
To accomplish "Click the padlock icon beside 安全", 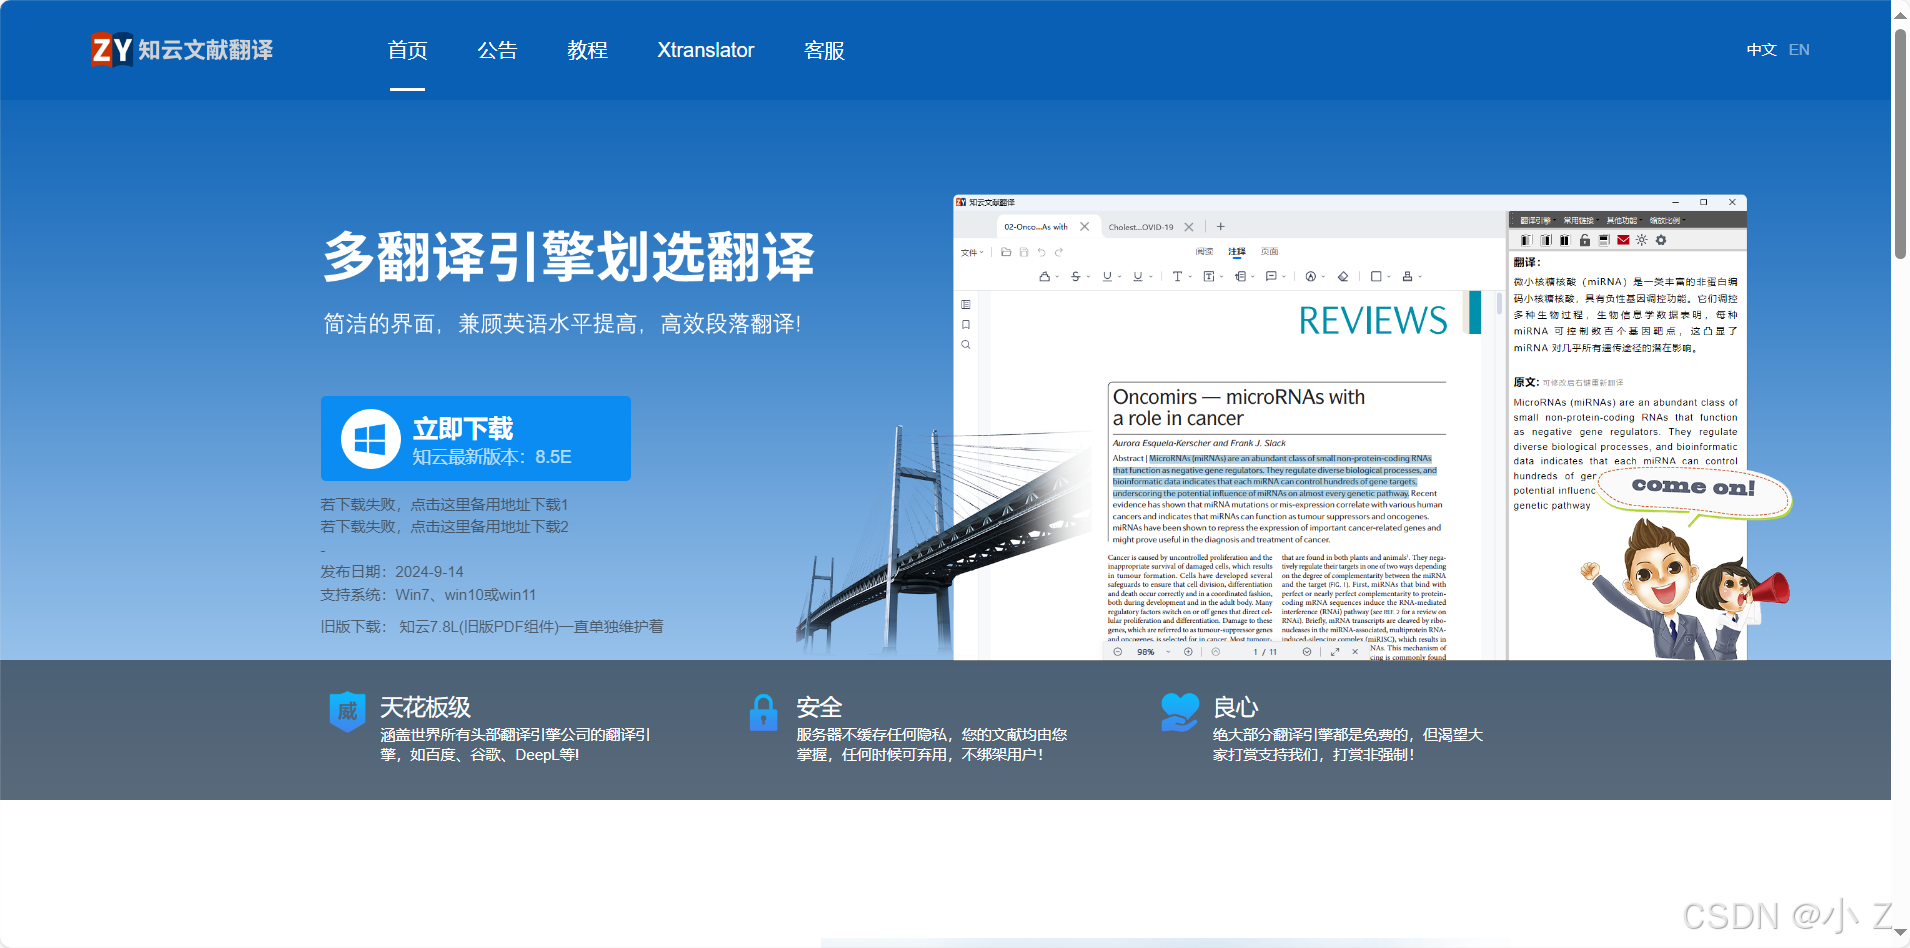I will coord(763,712).
